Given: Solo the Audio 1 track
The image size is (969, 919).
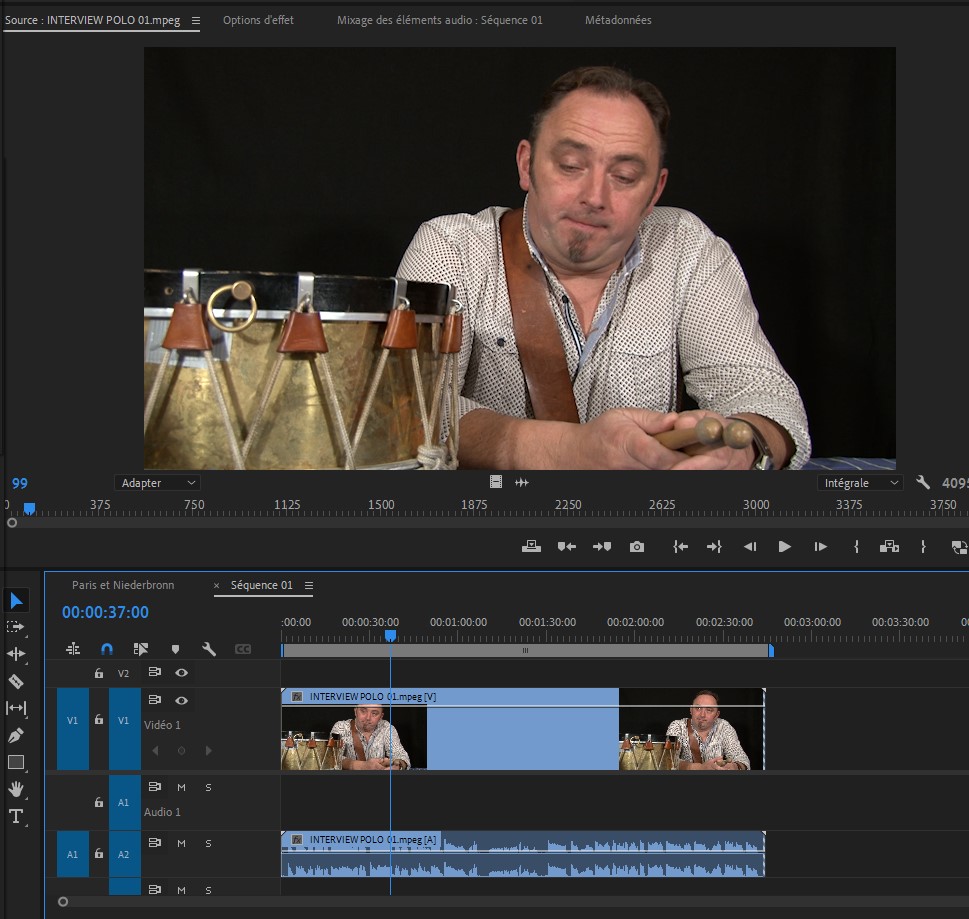Looking at the screenshot, I should [208, 787].
